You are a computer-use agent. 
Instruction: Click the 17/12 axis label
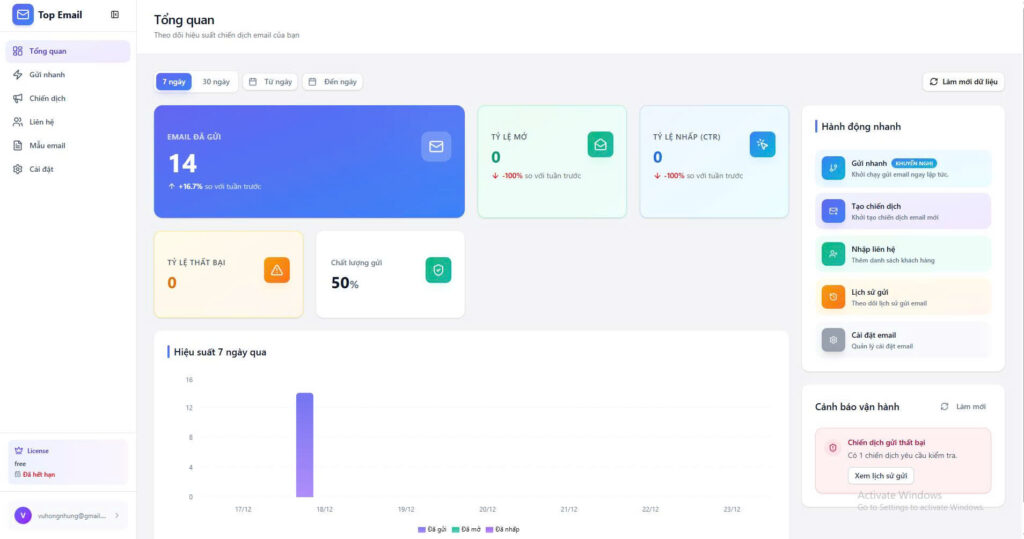click(243, 509)
